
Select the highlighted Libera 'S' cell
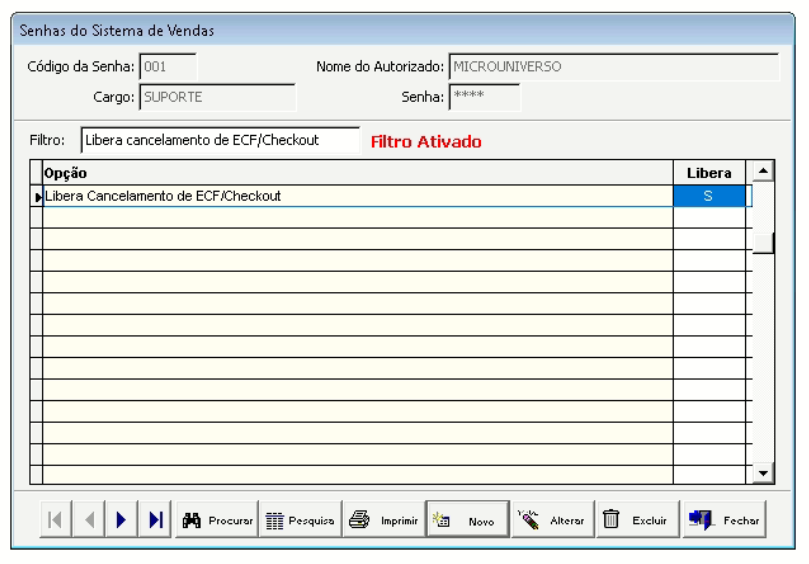709,196
